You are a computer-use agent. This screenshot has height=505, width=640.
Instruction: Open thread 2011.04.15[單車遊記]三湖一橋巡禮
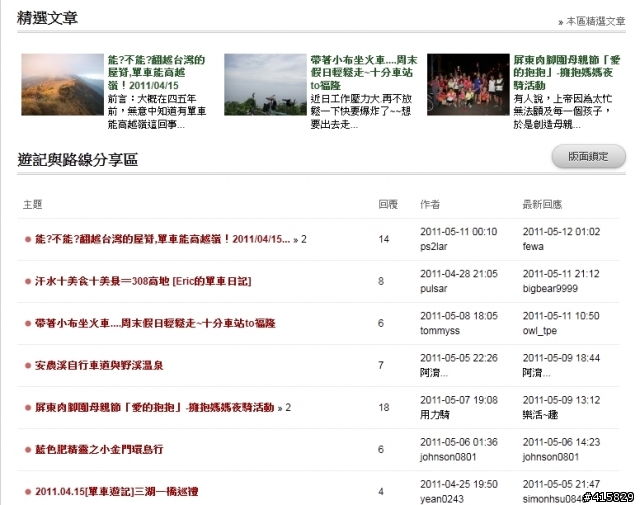(x=117, y=492)
